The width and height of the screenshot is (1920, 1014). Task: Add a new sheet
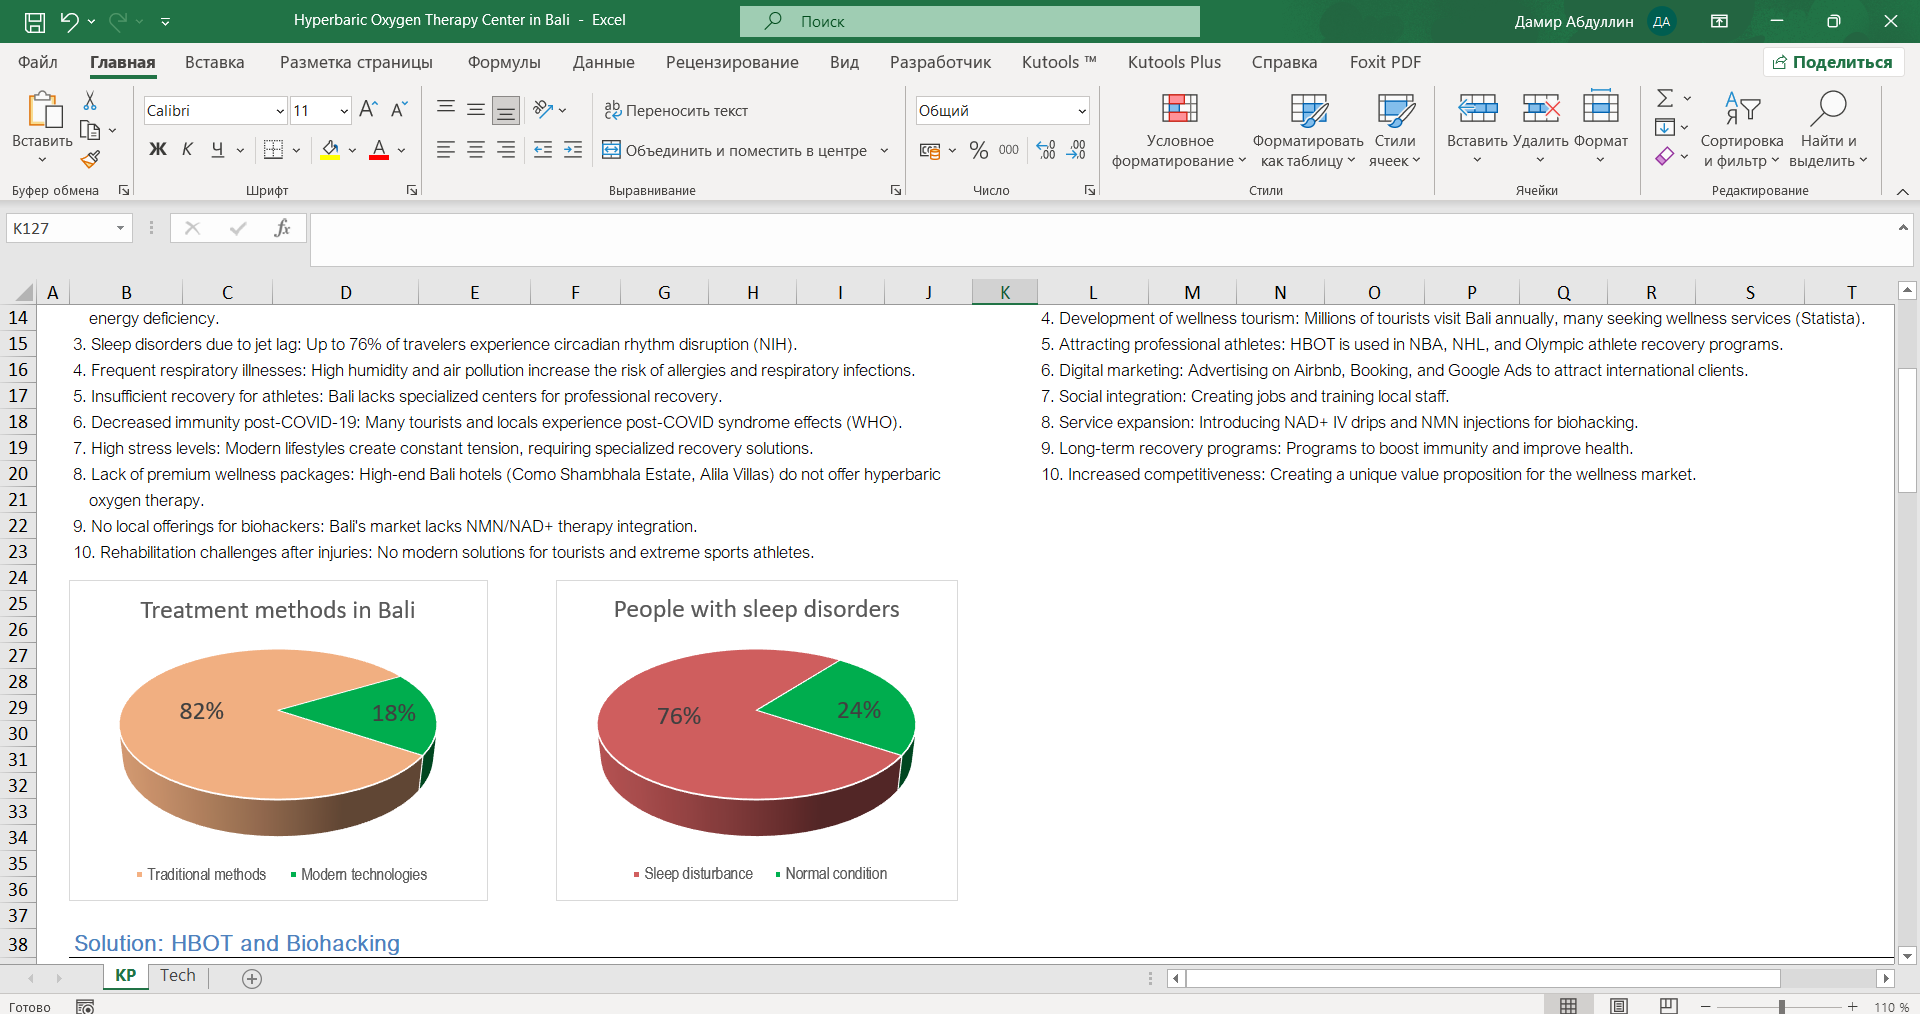pyautogui.click(x=252, y=979)
